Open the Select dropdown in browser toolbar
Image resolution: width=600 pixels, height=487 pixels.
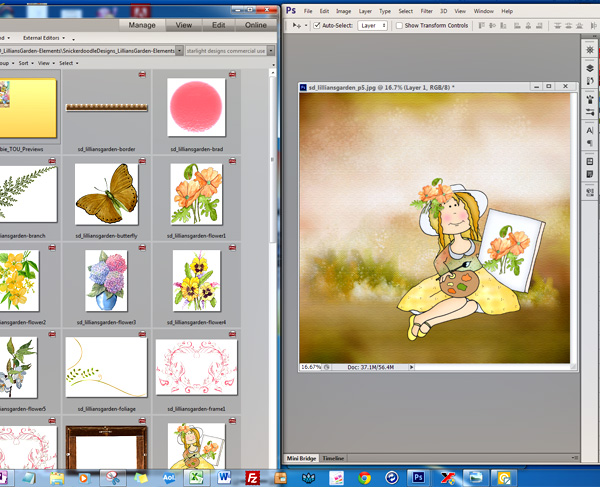(68, 63)
